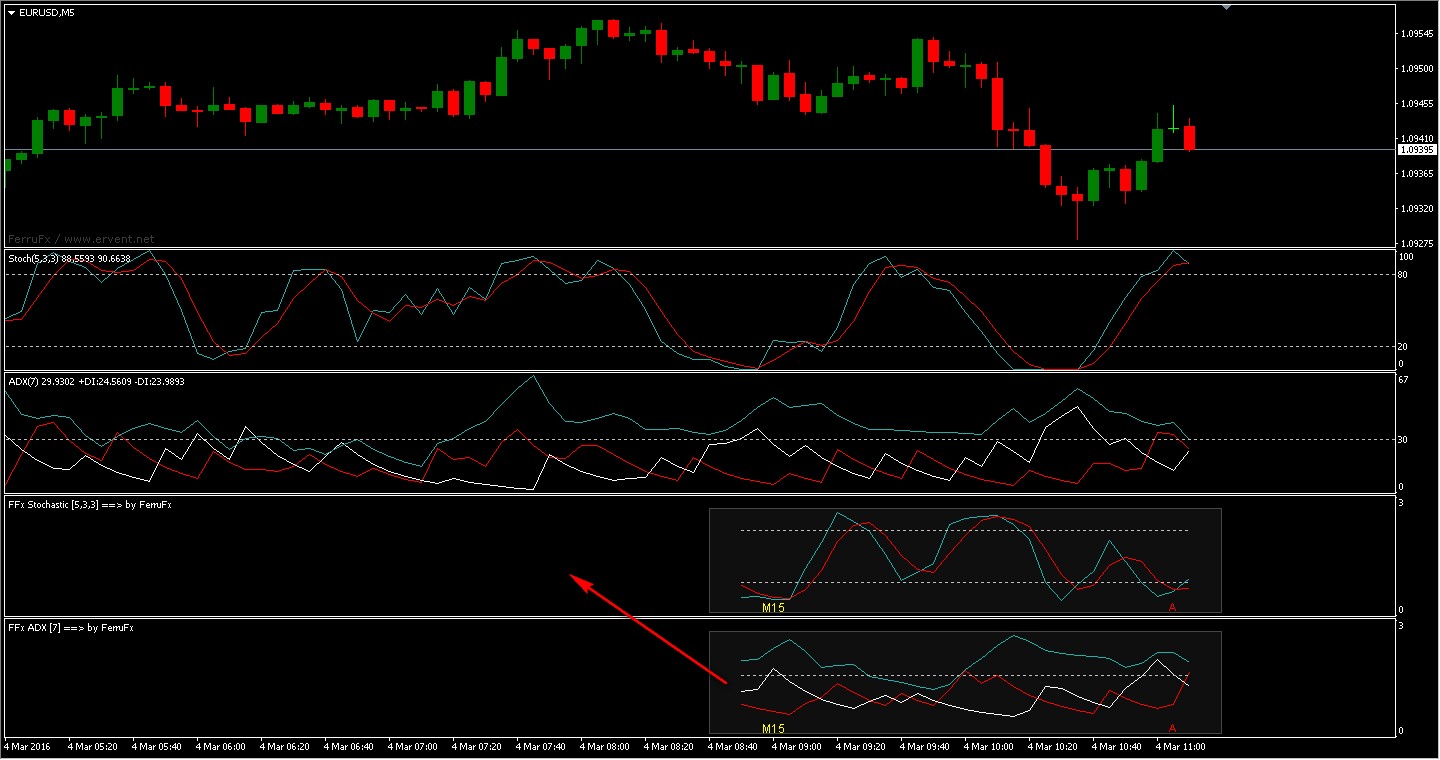Click the 4 Mar 07:20 time label
This screenshot has width=1440, height=760.
point(476,746)
